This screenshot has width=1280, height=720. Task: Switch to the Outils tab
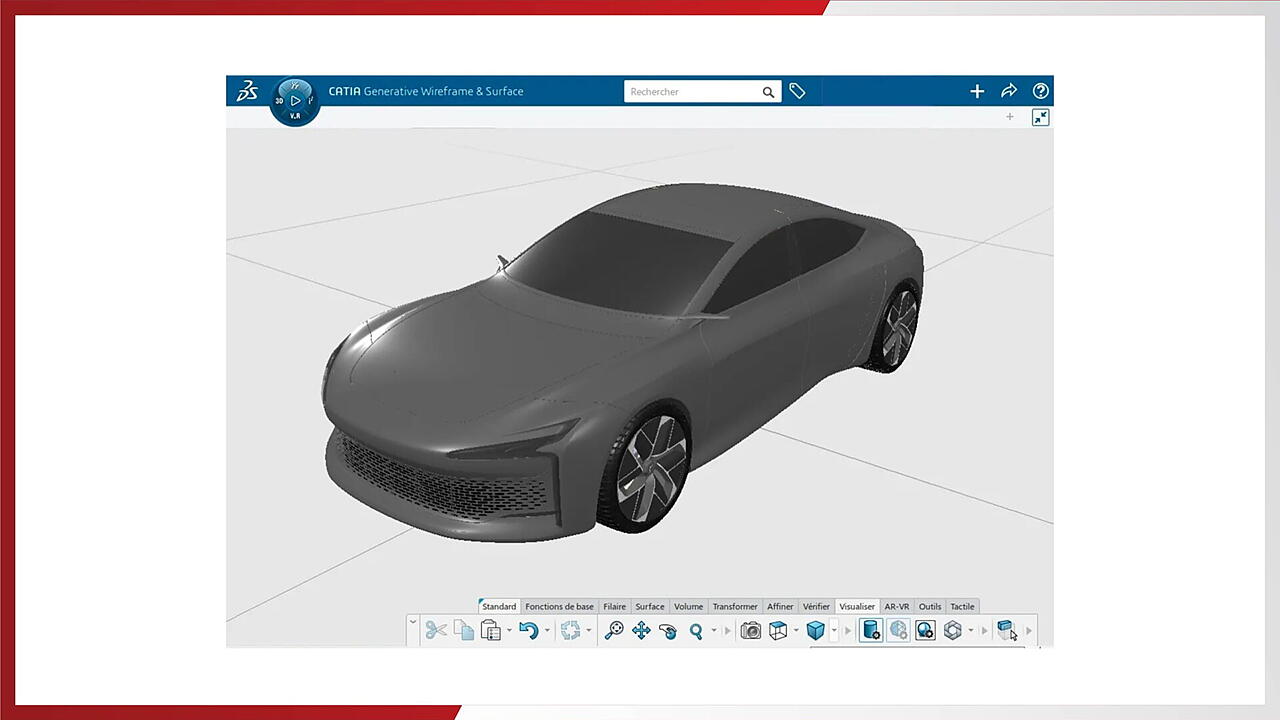coord(930,606)
